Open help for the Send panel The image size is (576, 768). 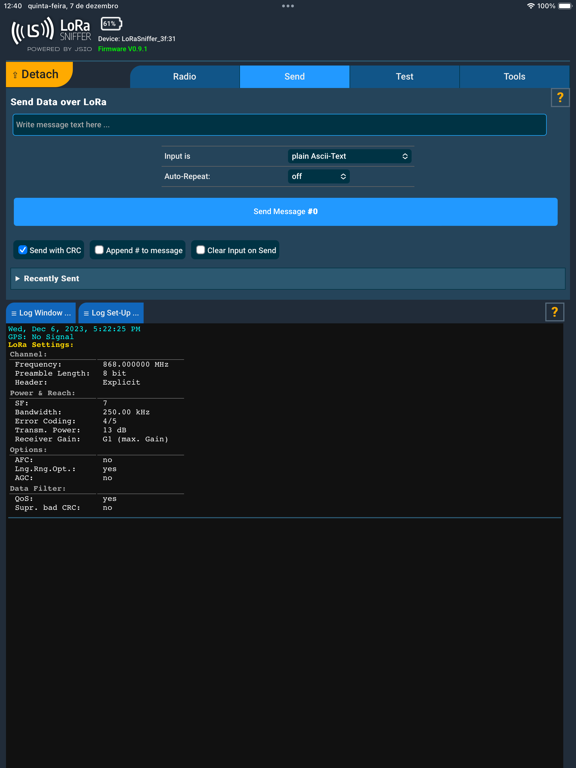coord(560,97)
